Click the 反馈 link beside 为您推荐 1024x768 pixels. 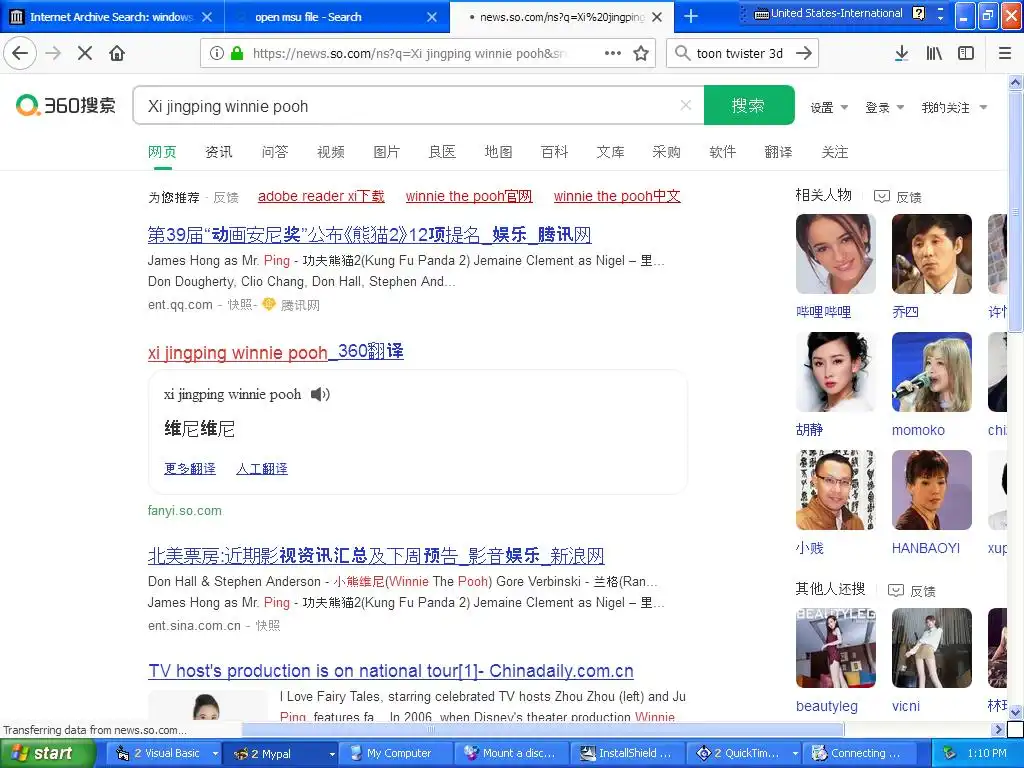tap(226, 197)
